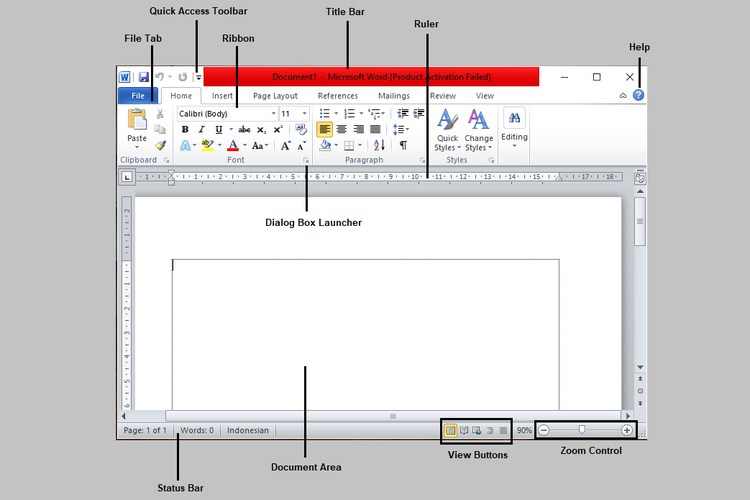Screen dimensions: 750x500
Task: Open the Paragraph dialog box launcher
Action: 422,160
